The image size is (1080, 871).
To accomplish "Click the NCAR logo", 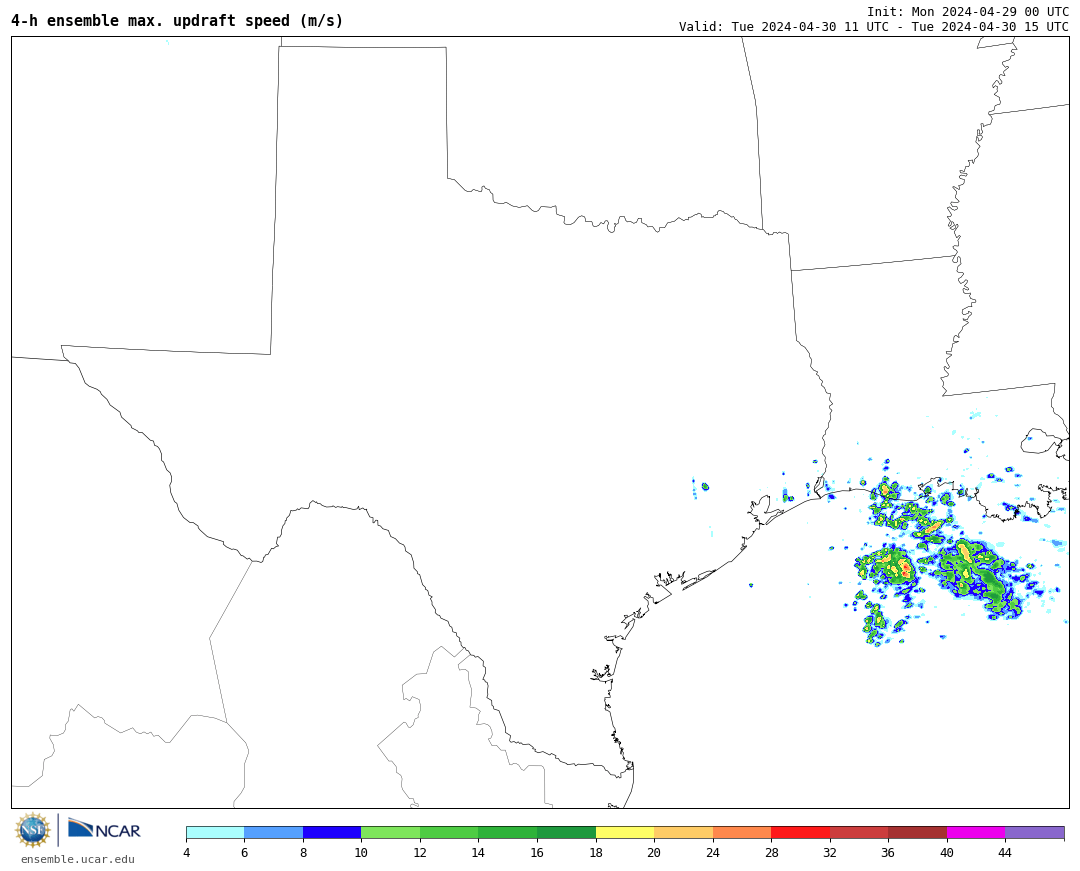I will (104, 829).
